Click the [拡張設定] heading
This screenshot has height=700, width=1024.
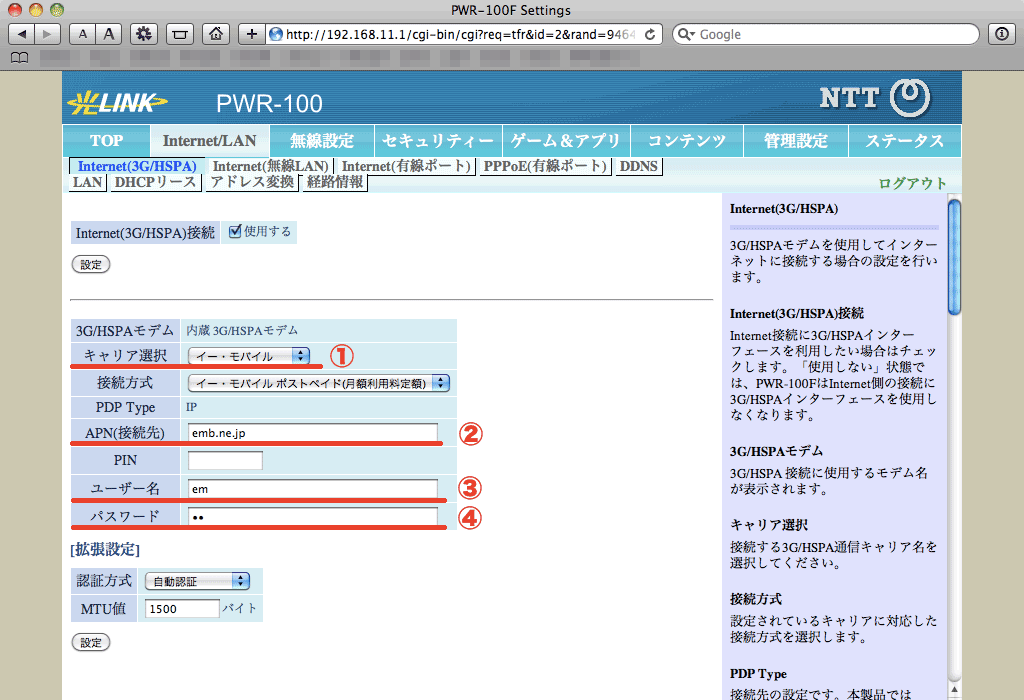click(105, 549)
